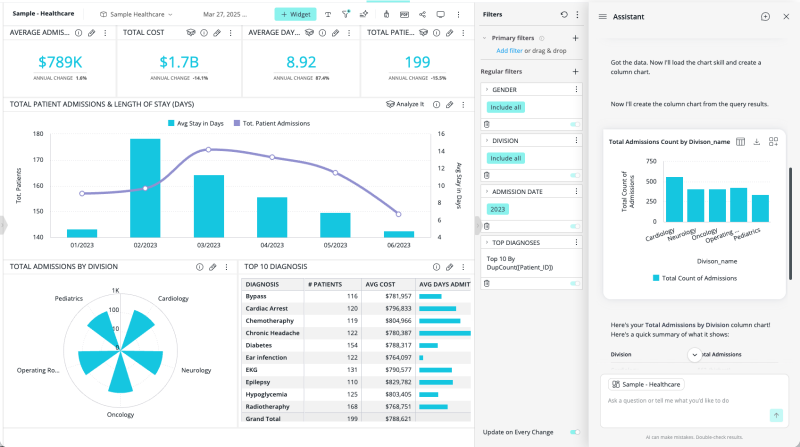Viewport: 800px width, 447px height.
Task: Toggle the DIVISION filter switch
Action: [x=575, y=175]
